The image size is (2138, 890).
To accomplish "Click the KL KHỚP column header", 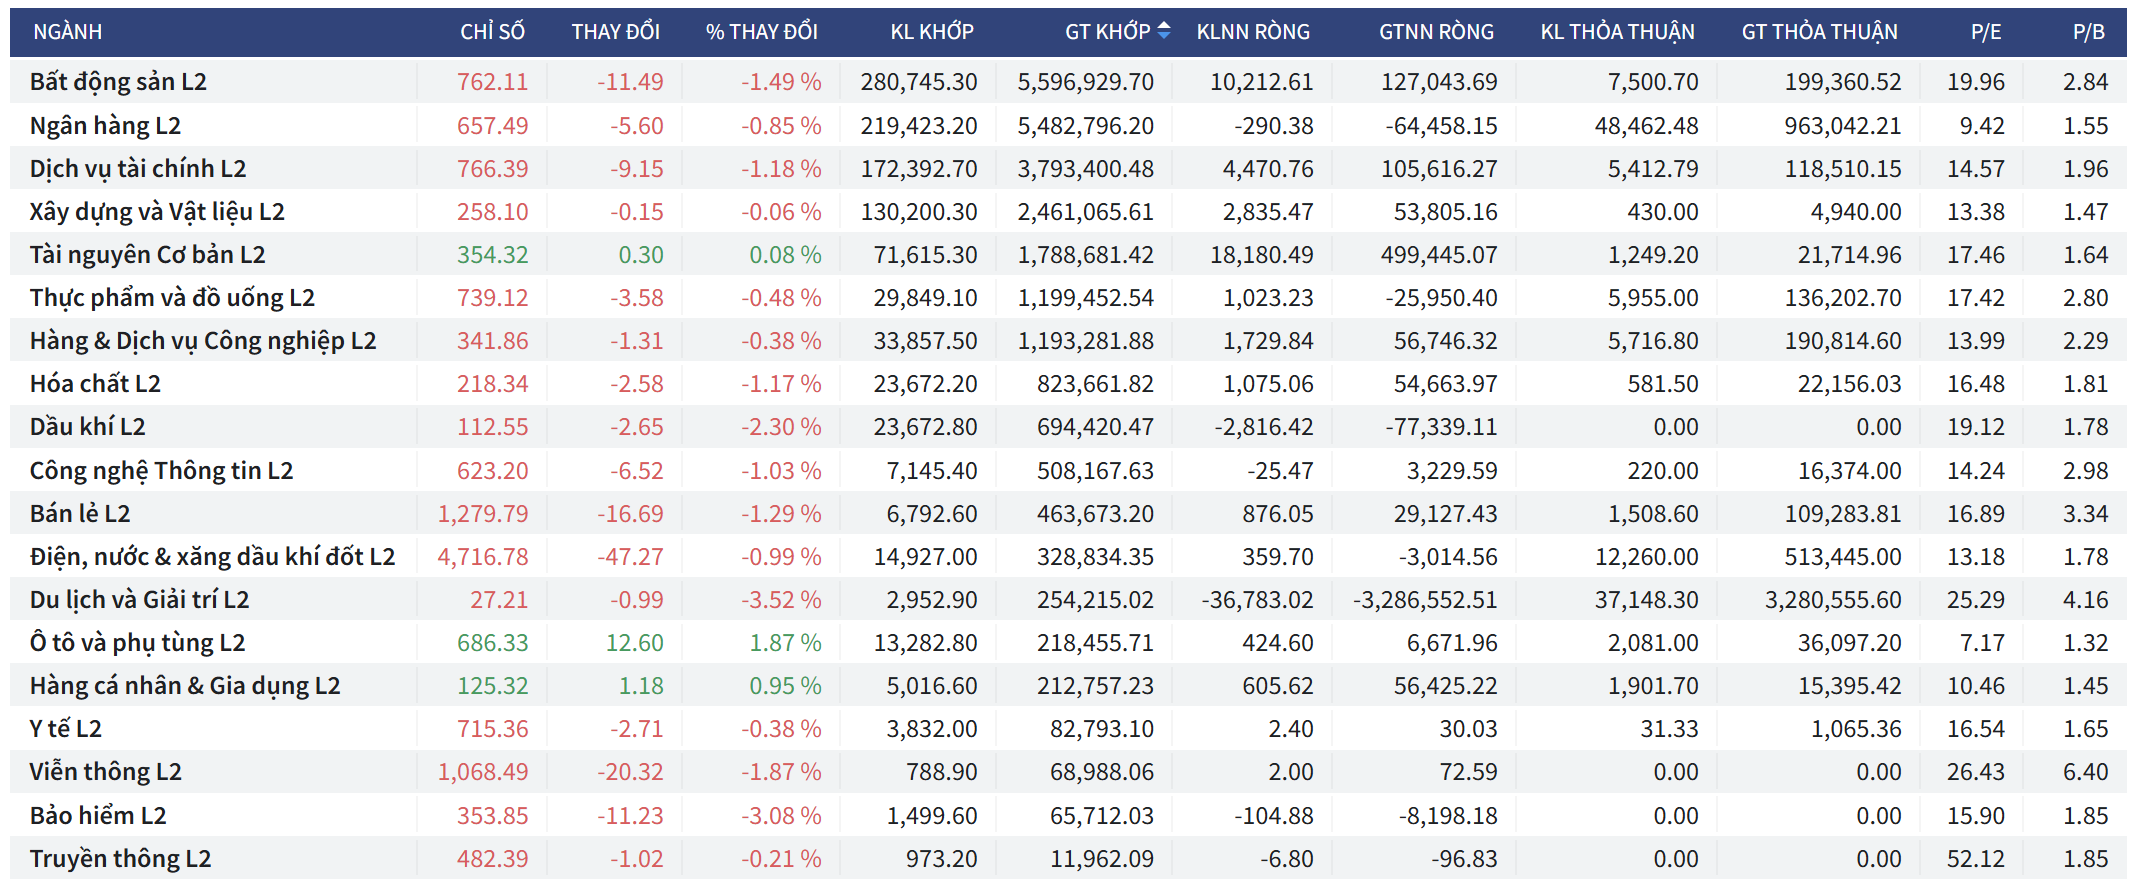I will click(x=931, y=32).
